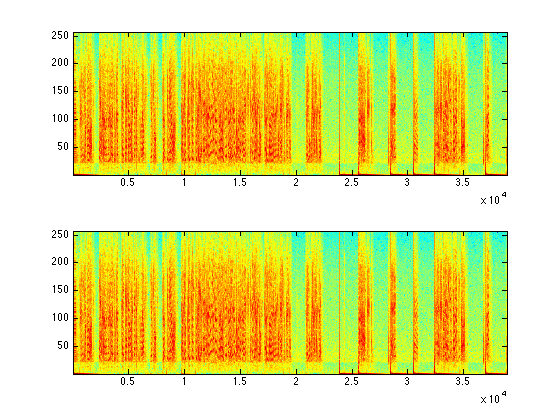The width and height of the screenshot is (560, 420).
Task: Select the 200 y-axis label on top plot
Action: click(60, 63)
